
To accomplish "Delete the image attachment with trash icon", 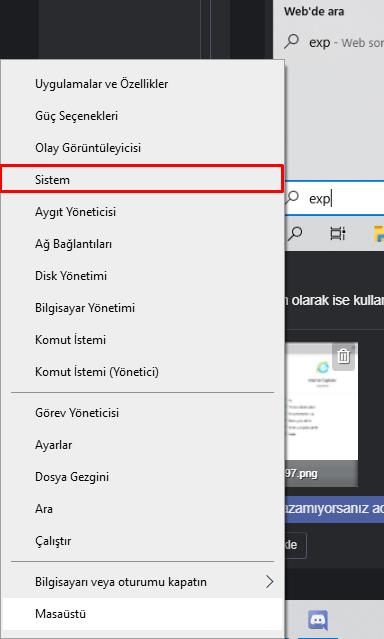I will pos(344,357).
